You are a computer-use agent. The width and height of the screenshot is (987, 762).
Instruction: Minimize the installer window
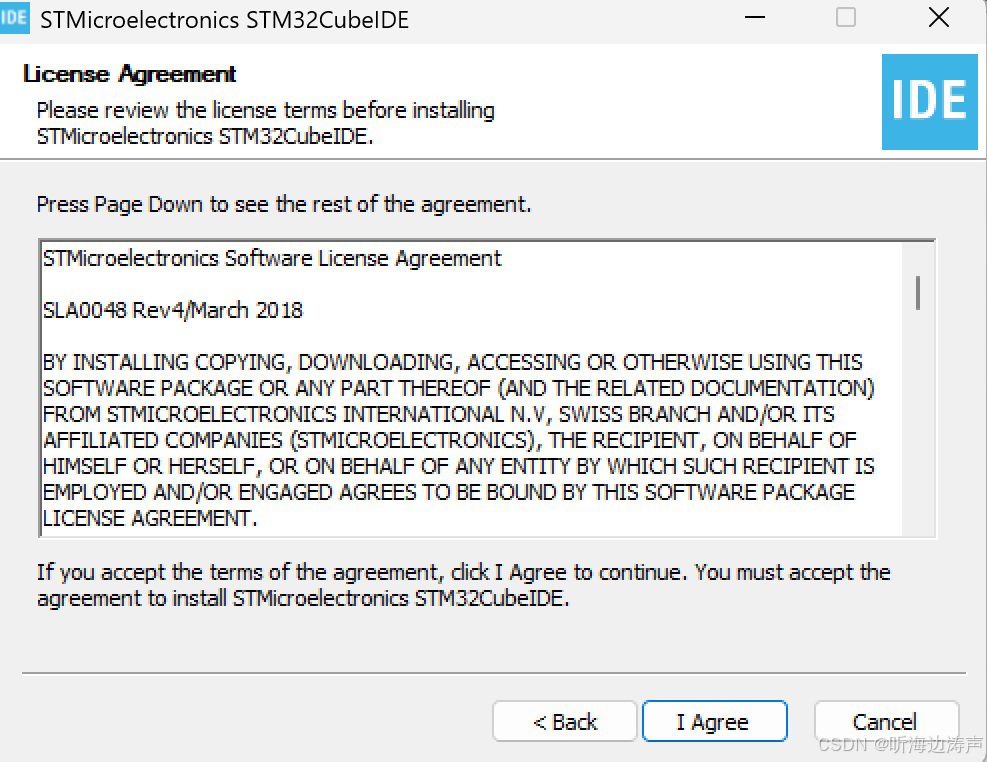(x=755, y=18)
